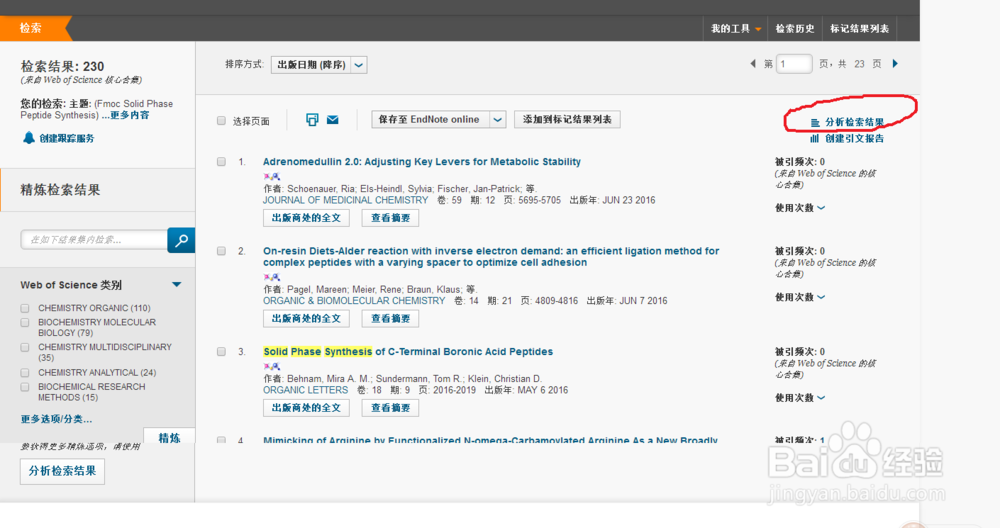The image size is (1000, 528).
Task: Select the orange Search tab
Action: click(31, 28)
